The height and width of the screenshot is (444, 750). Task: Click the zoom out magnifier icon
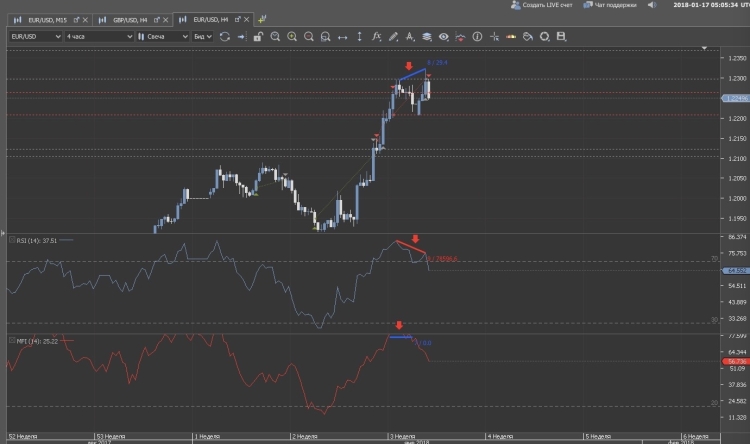pyautogui.click(x=309, y=36)
